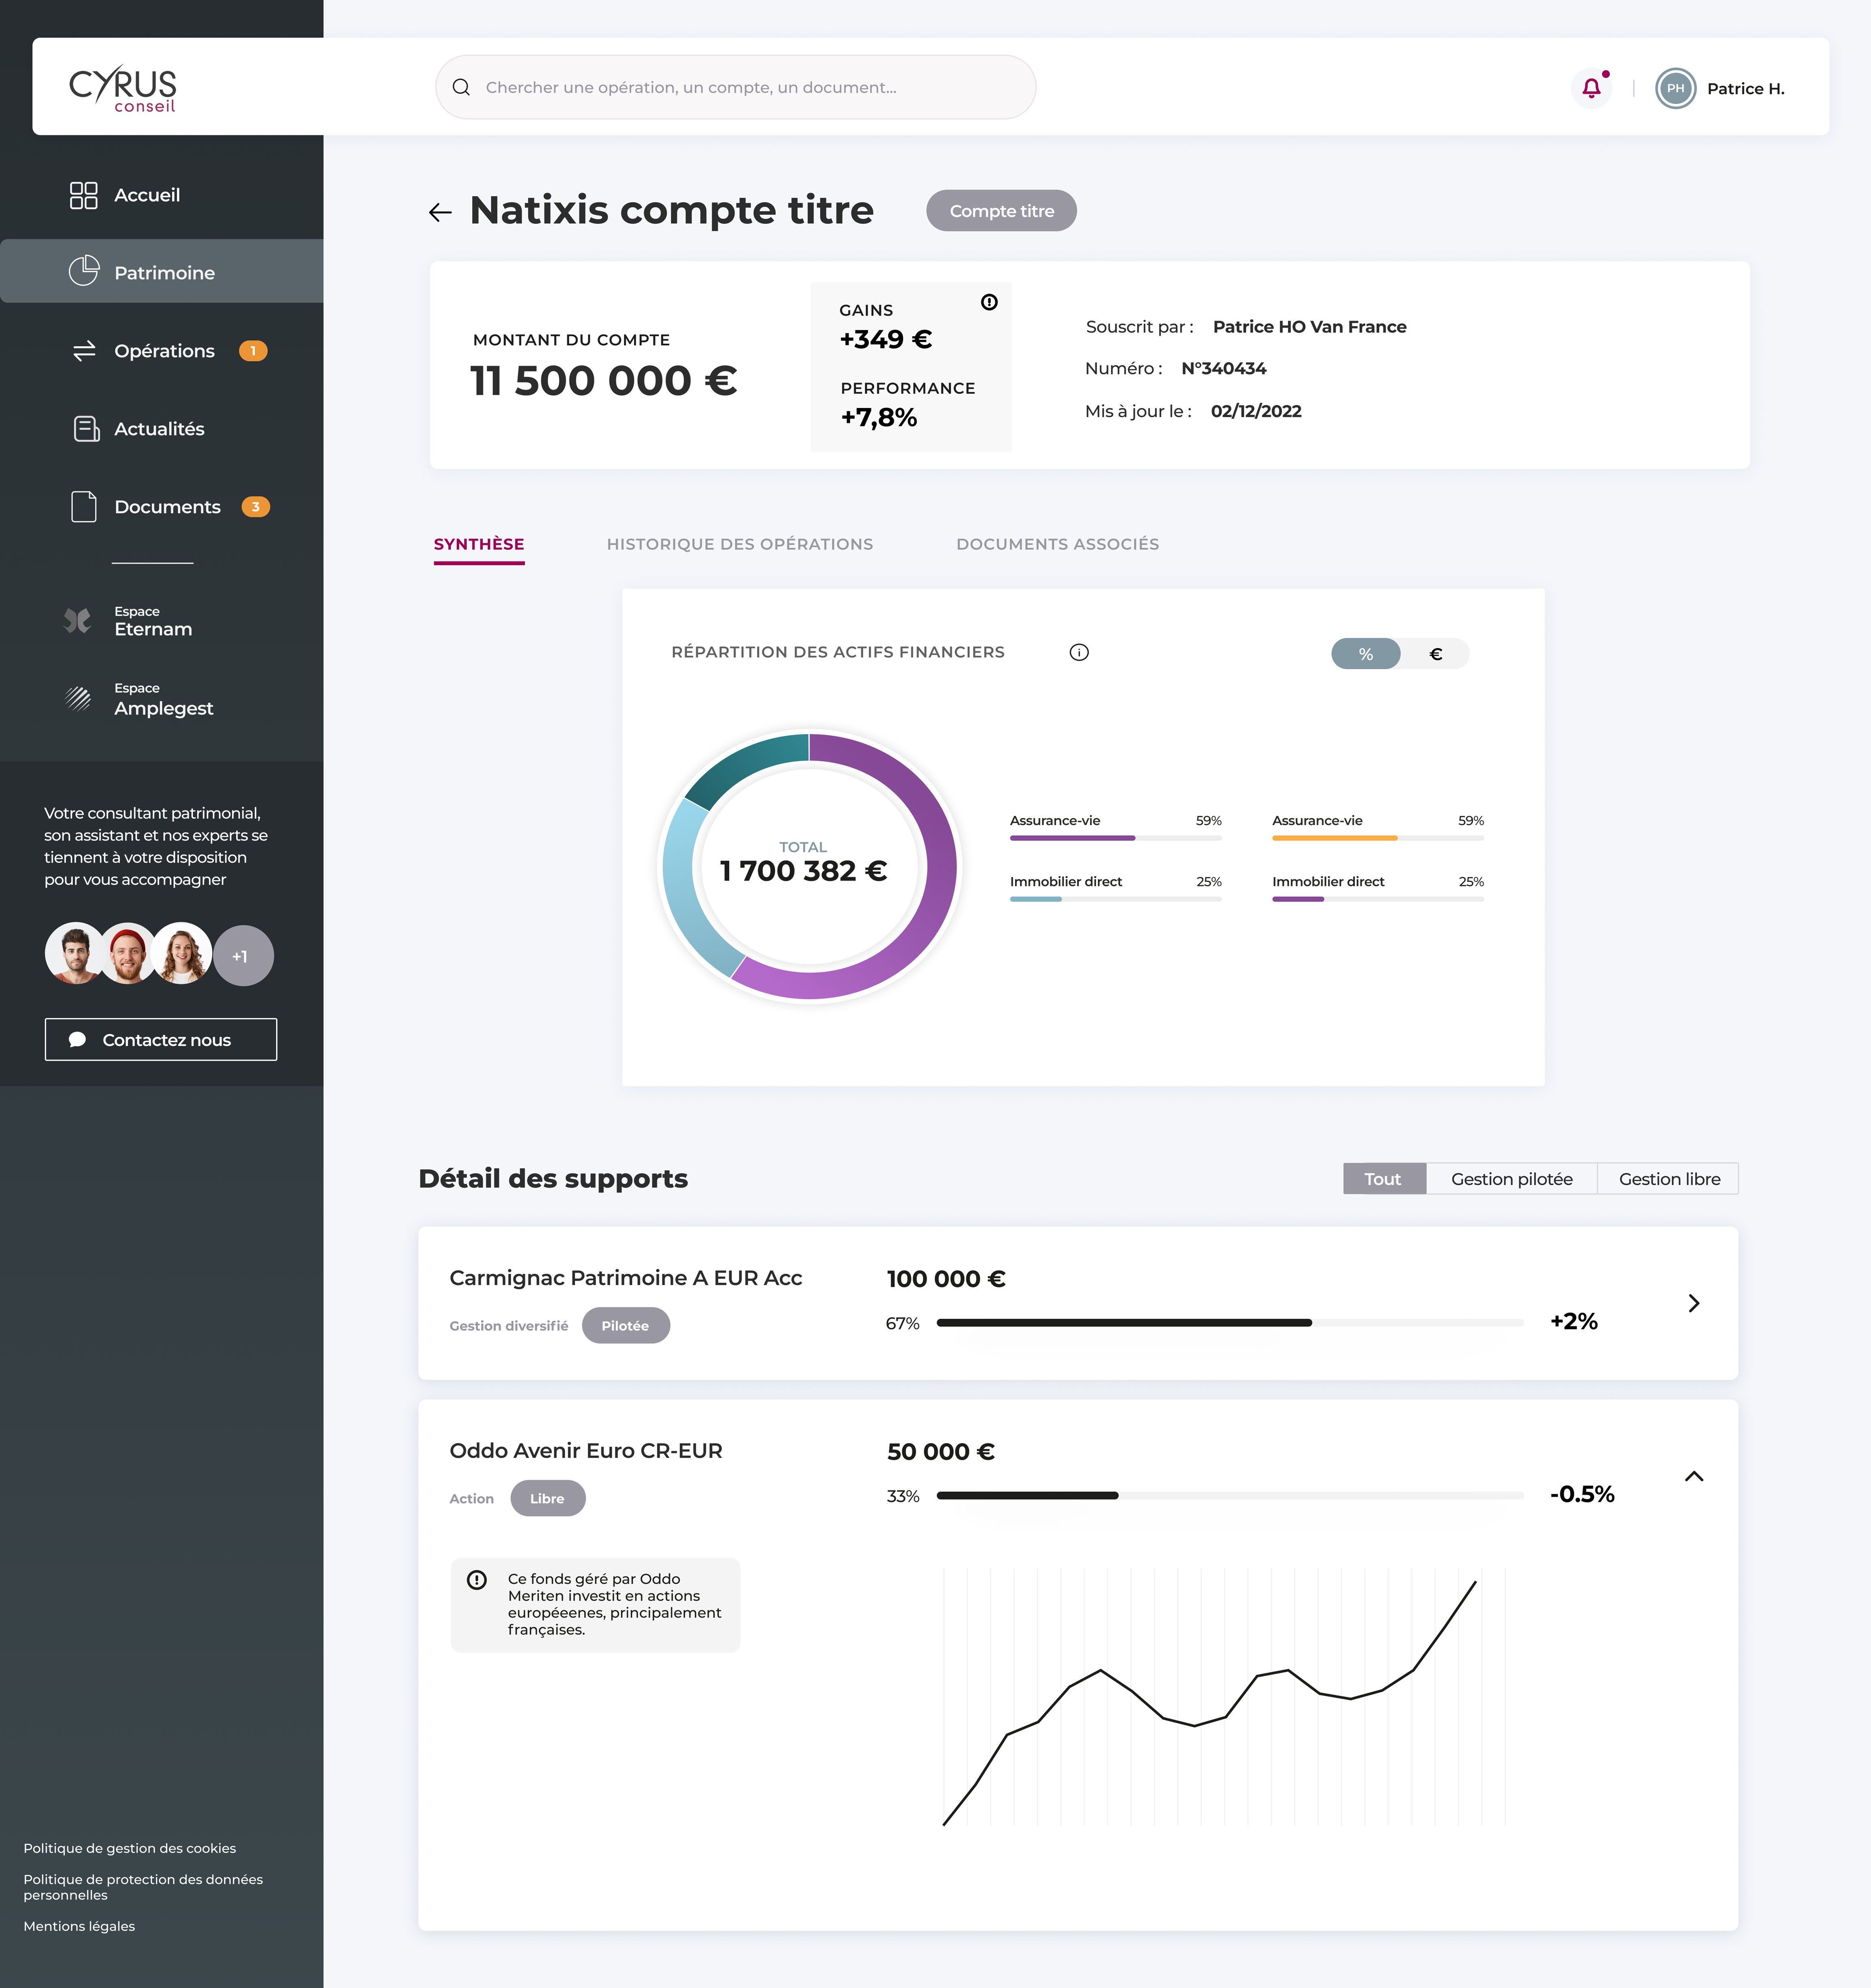Switch the chart to percent view
The width and height of the screenshot is (1871, 1988).
tap(1366, 654)
